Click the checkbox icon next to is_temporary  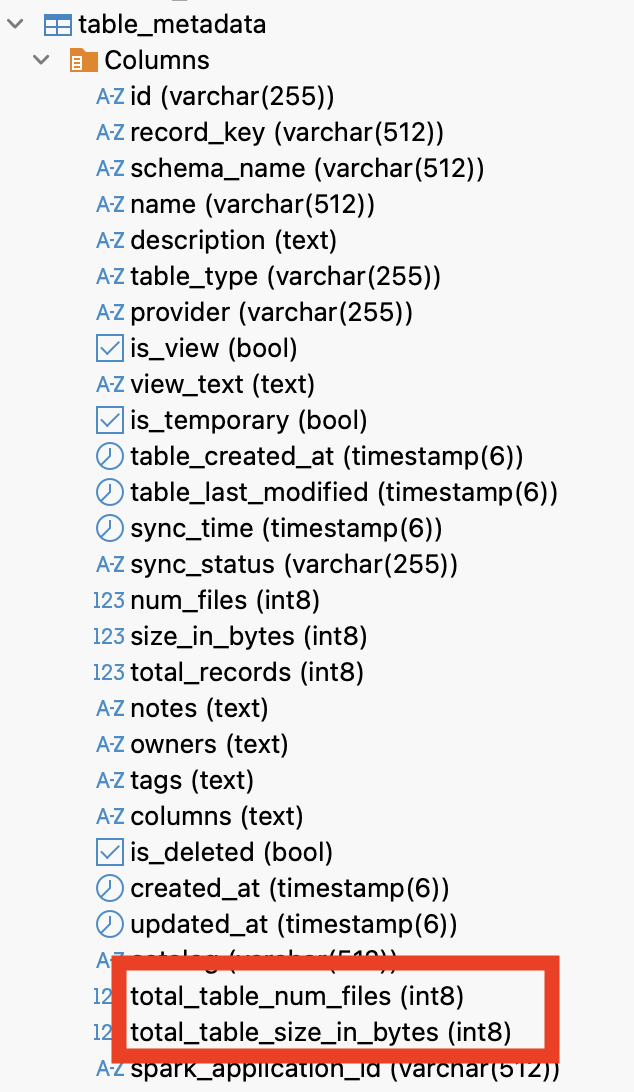click(109, 420)
